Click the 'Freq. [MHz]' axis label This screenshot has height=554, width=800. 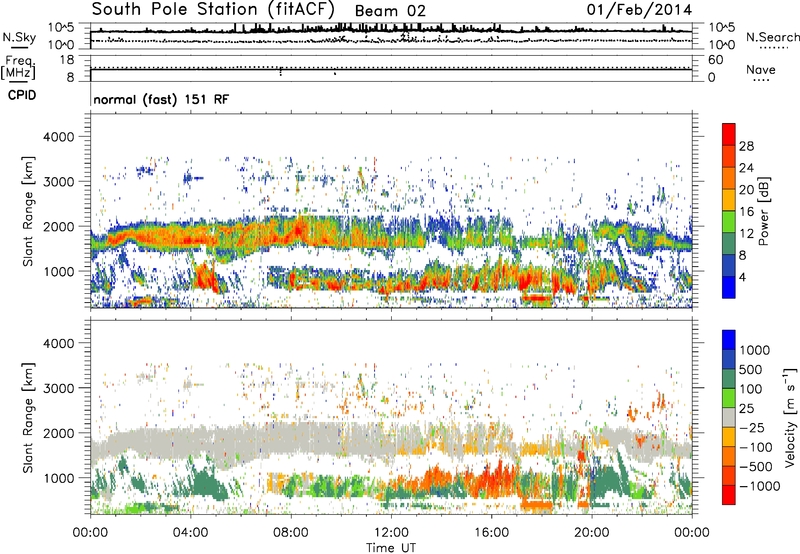[x=18, y=67]
